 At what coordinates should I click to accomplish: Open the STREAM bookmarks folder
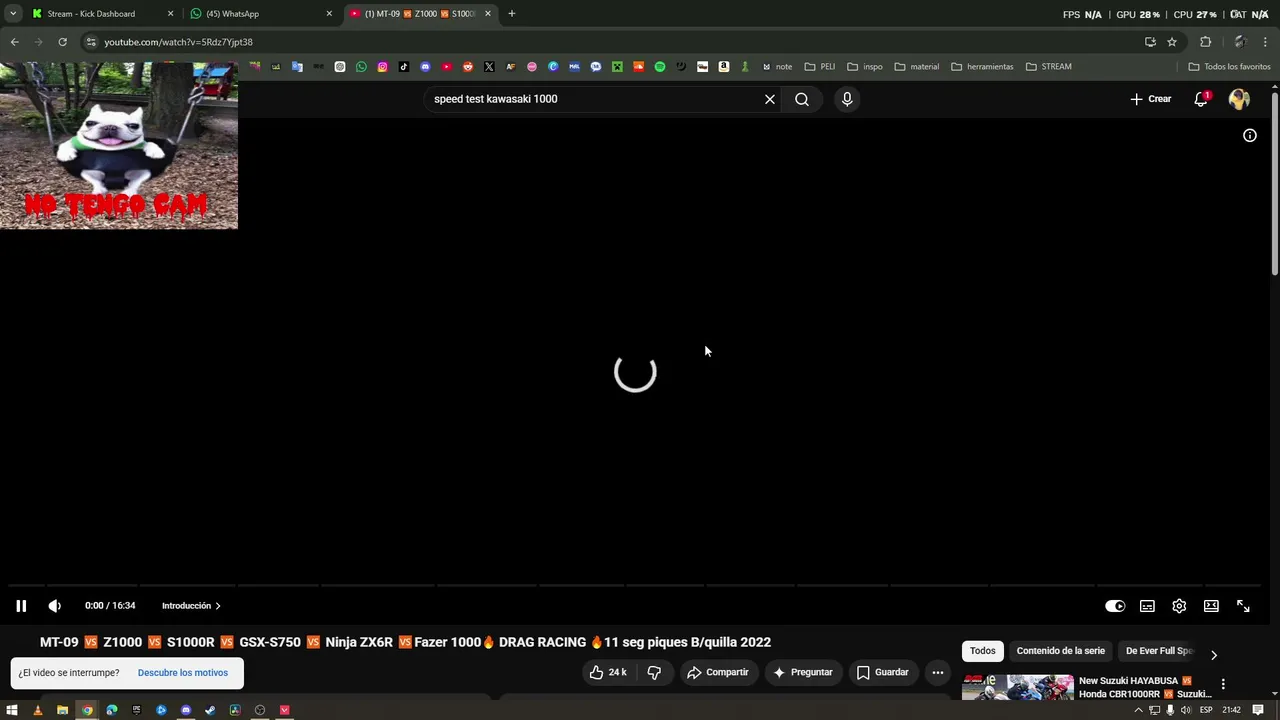(x=1049, y=67)
